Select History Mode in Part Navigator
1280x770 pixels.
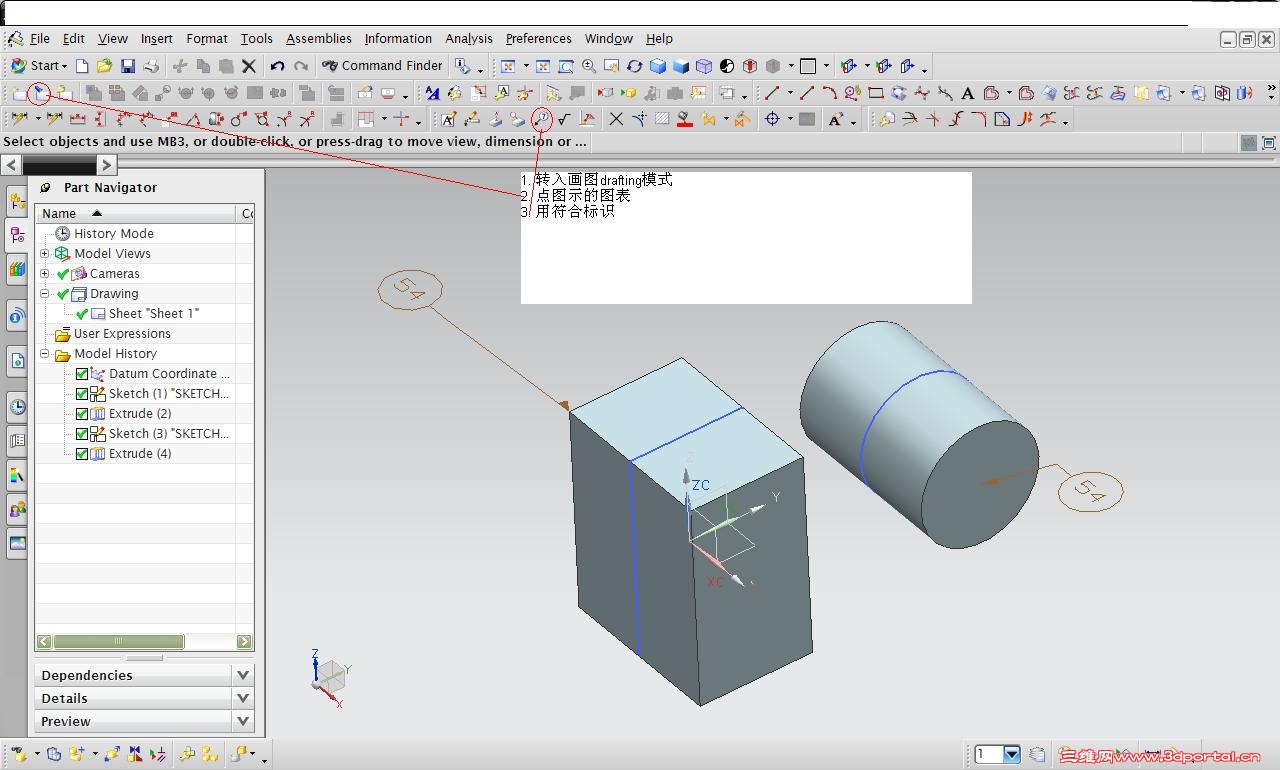[114, 234]
